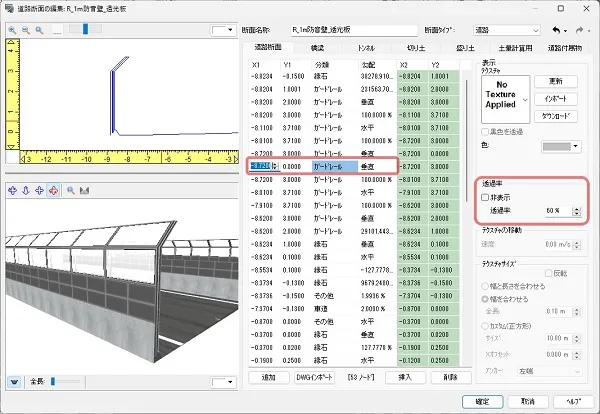Viewport: 600px width, 414px height.
Task: Toggle the 黒色を透過 checkbox
Action: [x=484, y=132]
